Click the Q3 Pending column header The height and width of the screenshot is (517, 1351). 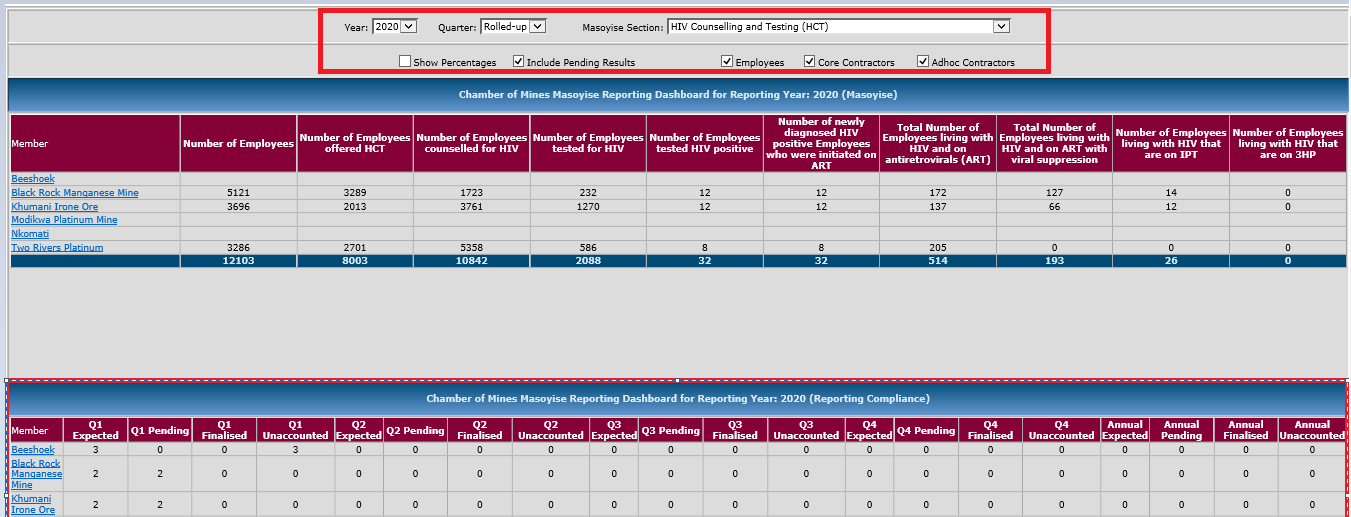[x=670, y=430]
